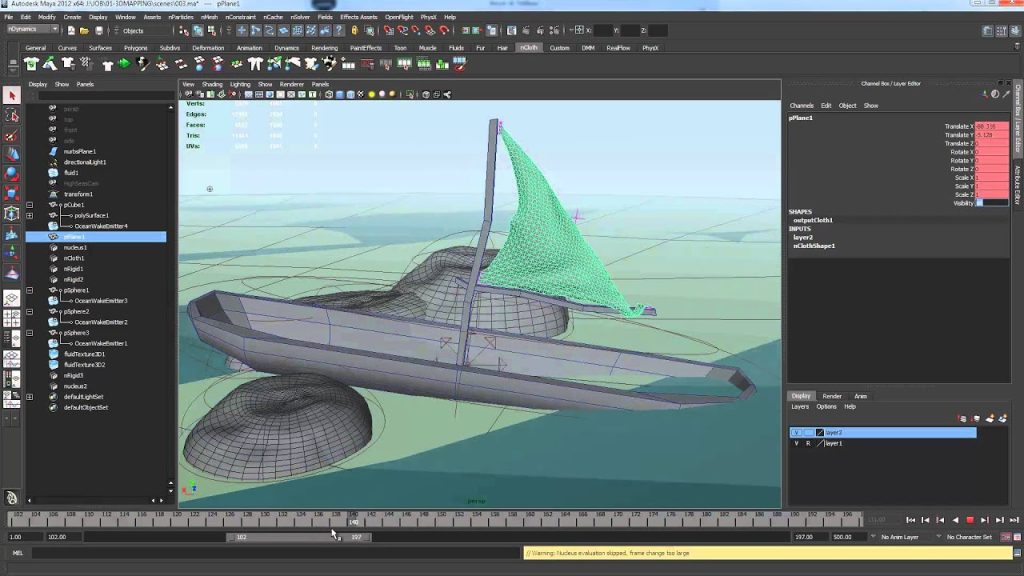The height and width of the screenshot is (576, 1024).
Task: Open Channels menu in Channel Box
Action: 801,105
